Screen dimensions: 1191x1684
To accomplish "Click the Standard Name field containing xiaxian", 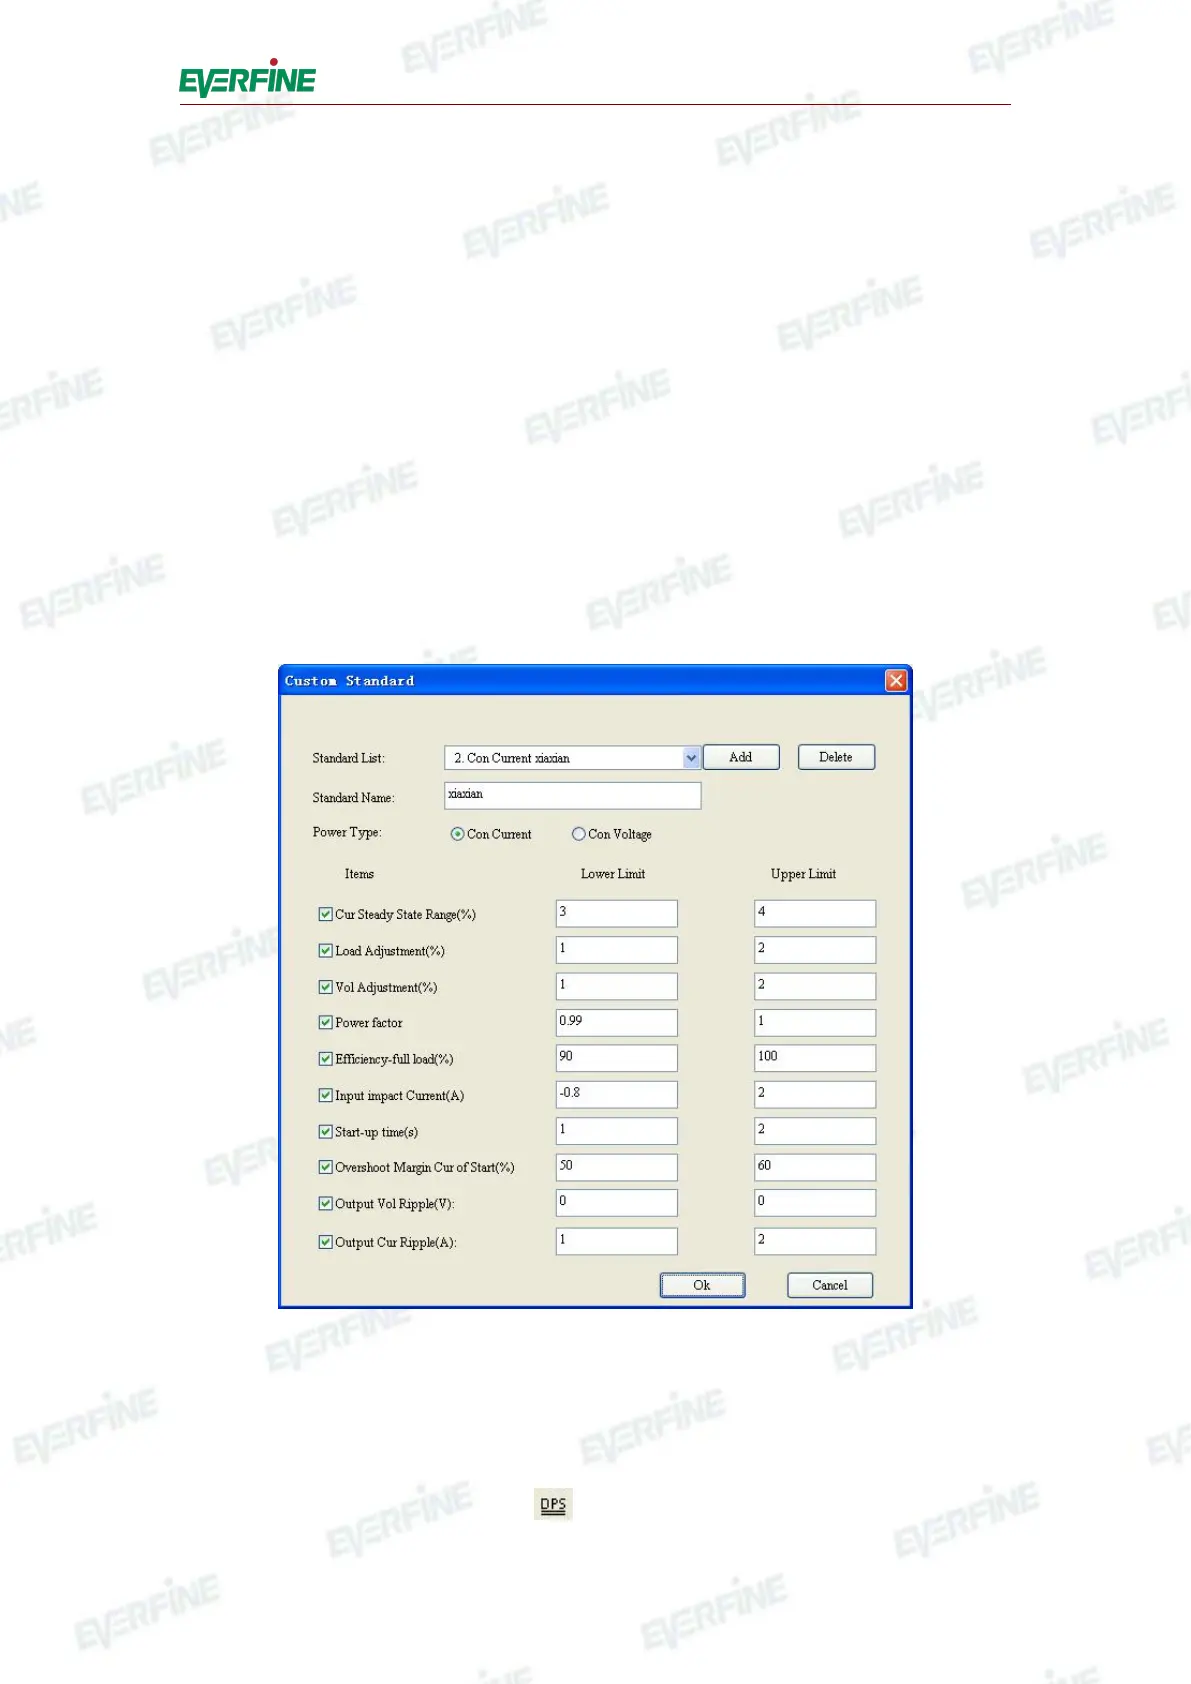I will [572, 795].
